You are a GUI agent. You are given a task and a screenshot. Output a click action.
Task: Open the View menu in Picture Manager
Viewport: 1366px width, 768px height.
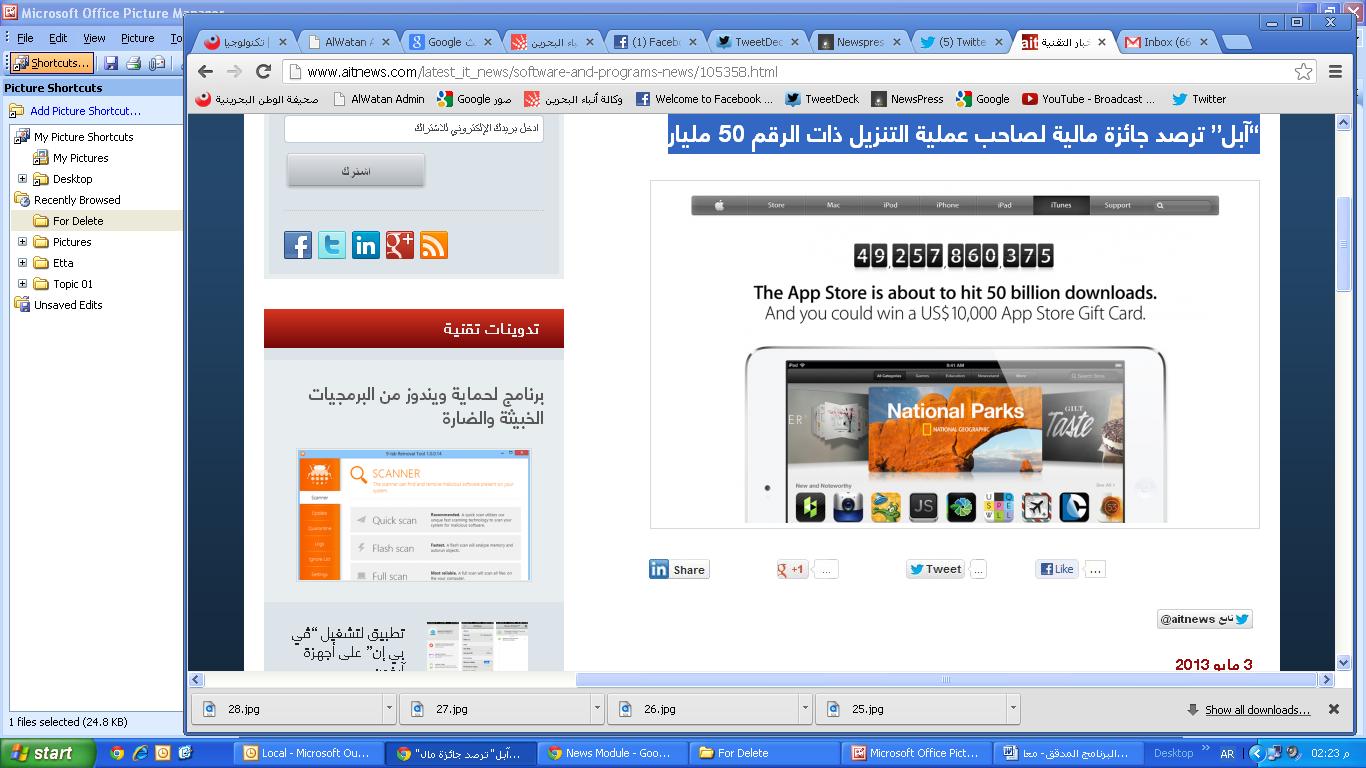(94, 38)
